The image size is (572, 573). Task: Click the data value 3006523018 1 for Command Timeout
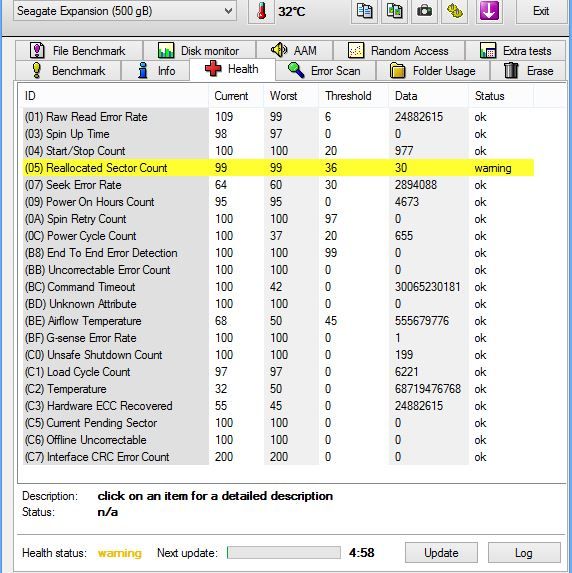[427, 287]
